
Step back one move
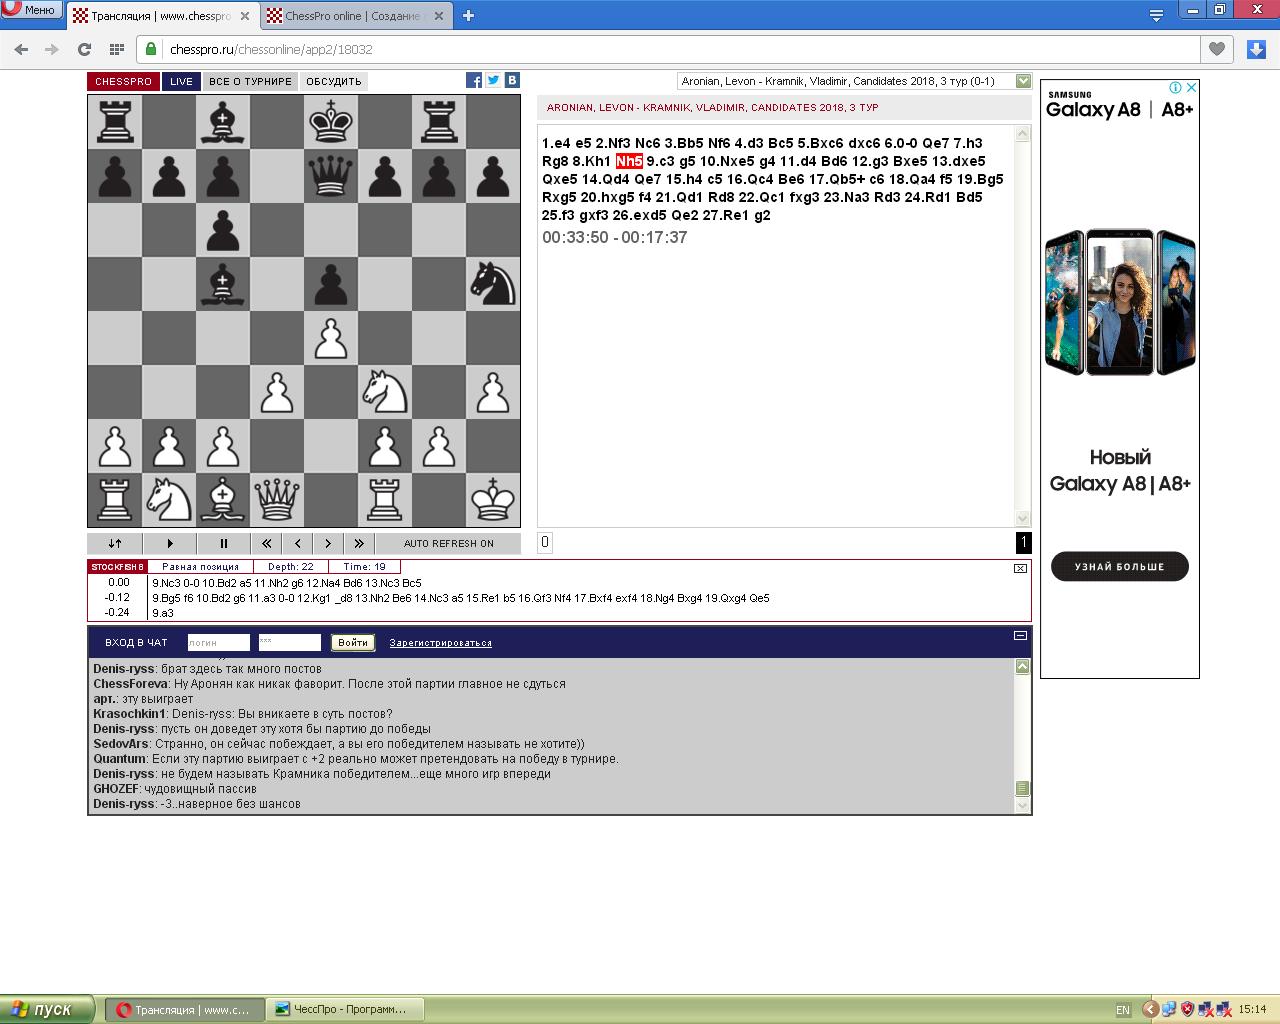[x=297, y=544]
